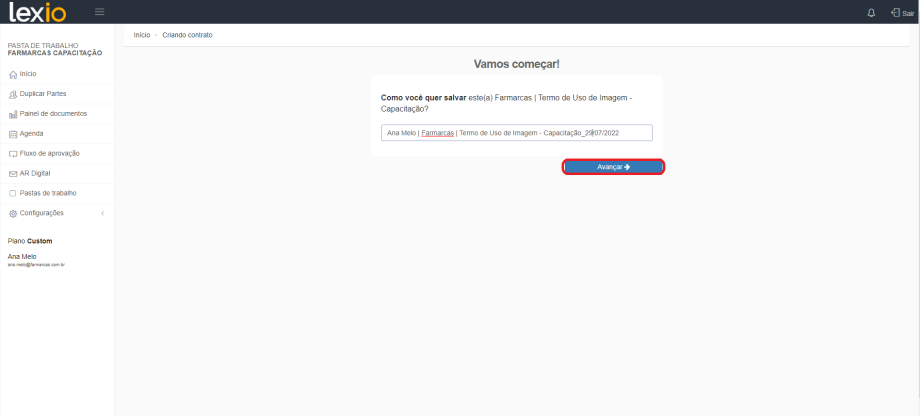The image size is (920, 416).
Task: Click the Início breadcrumb link
Action: click(x=142, y=35)
